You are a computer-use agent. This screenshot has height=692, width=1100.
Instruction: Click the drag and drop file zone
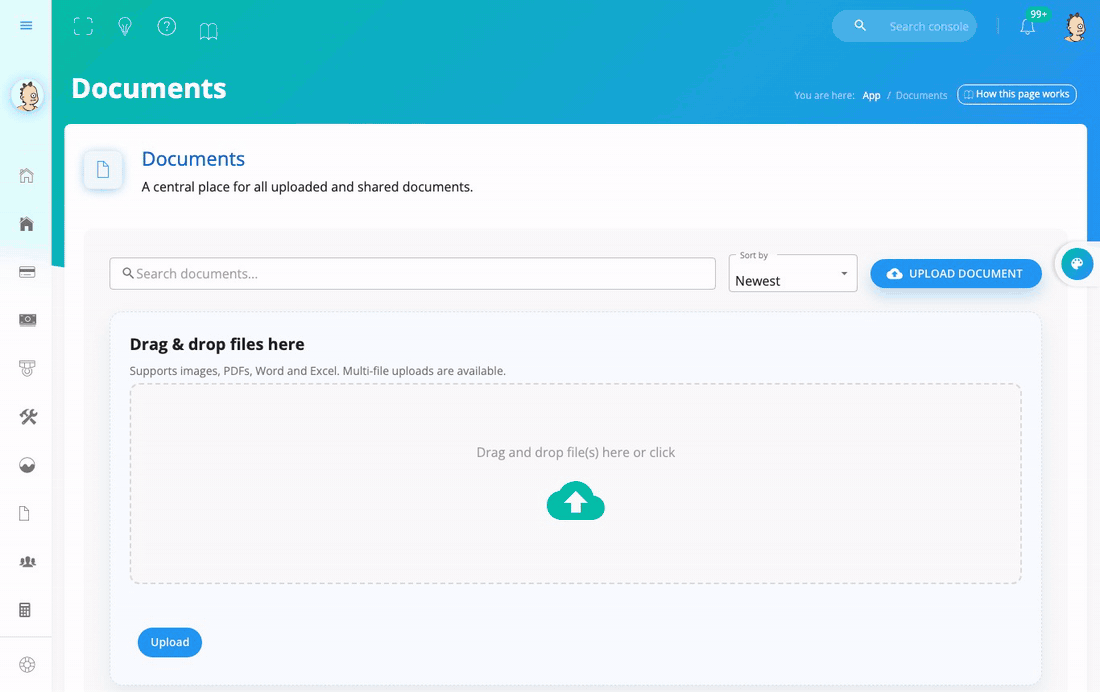pyautogui.click(x=575, y=484)
